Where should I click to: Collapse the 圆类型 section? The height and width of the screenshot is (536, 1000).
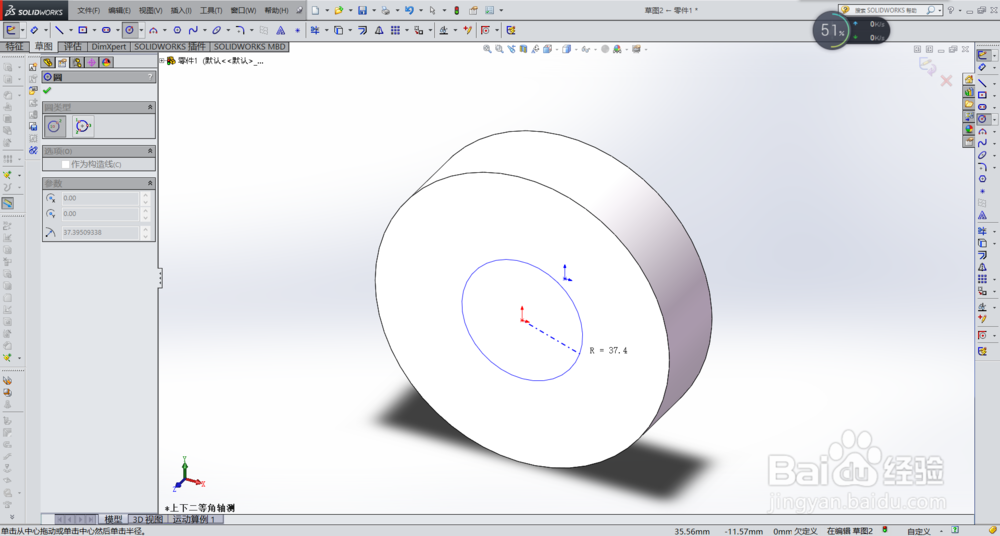151,107
